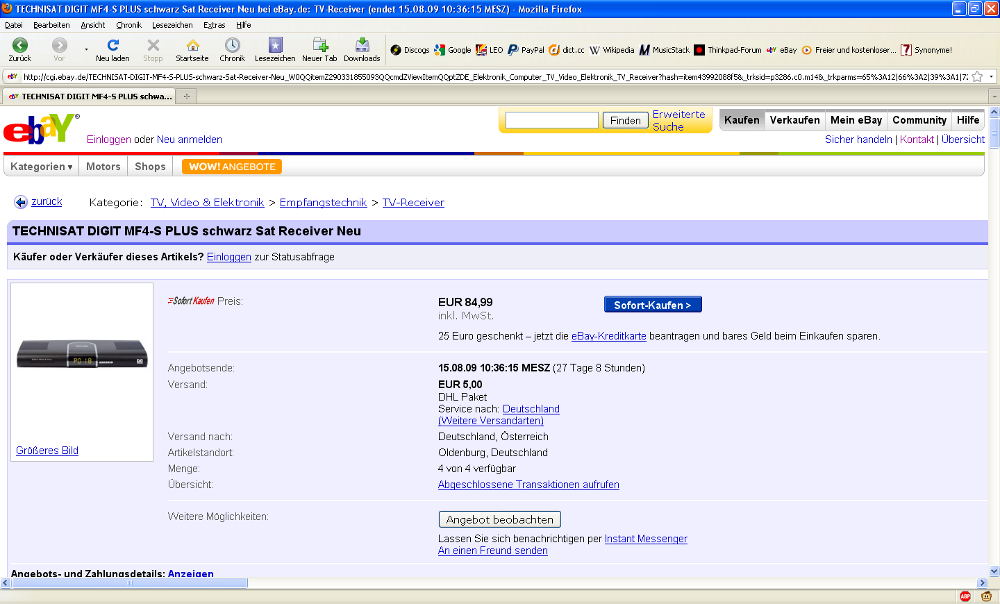Click the vertical scrollbar down arrow
This screenshot has width=1000, height=604.
[x=994, y=571]
